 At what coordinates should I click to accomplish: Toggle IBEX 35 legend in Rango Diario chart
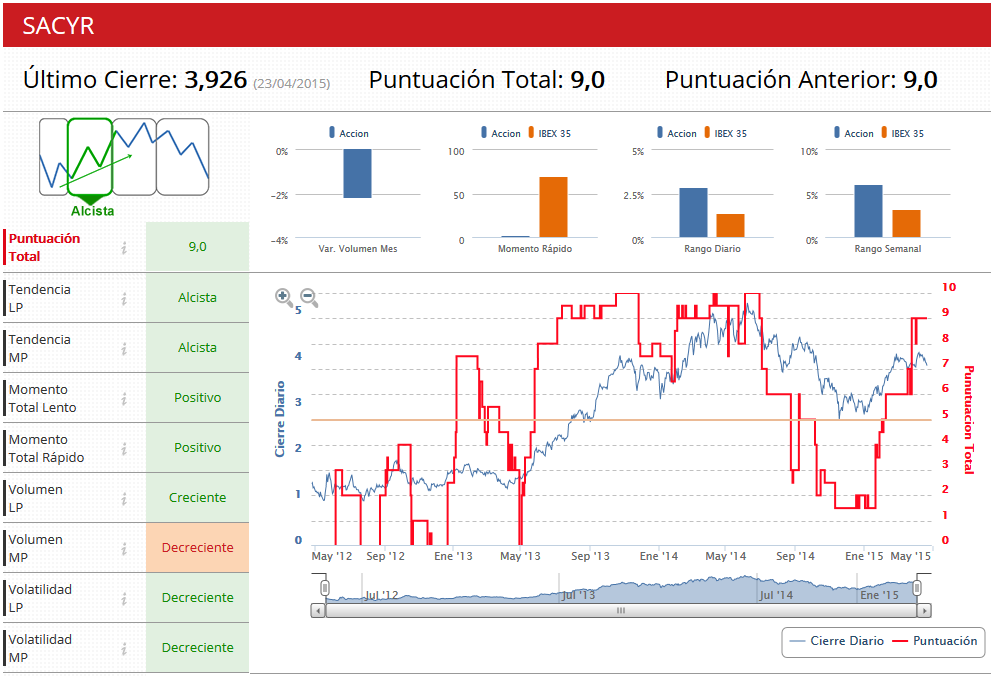pos(725,133)
